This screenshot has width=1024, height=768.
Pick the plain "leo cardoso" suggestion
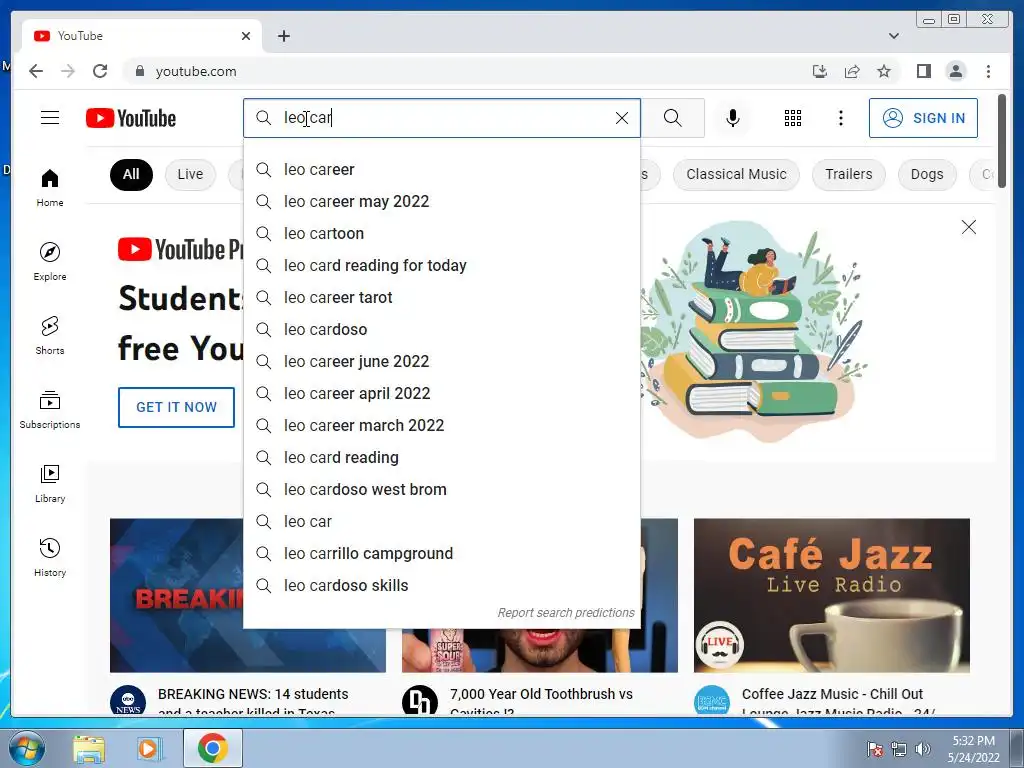click(x=442, y=329)
